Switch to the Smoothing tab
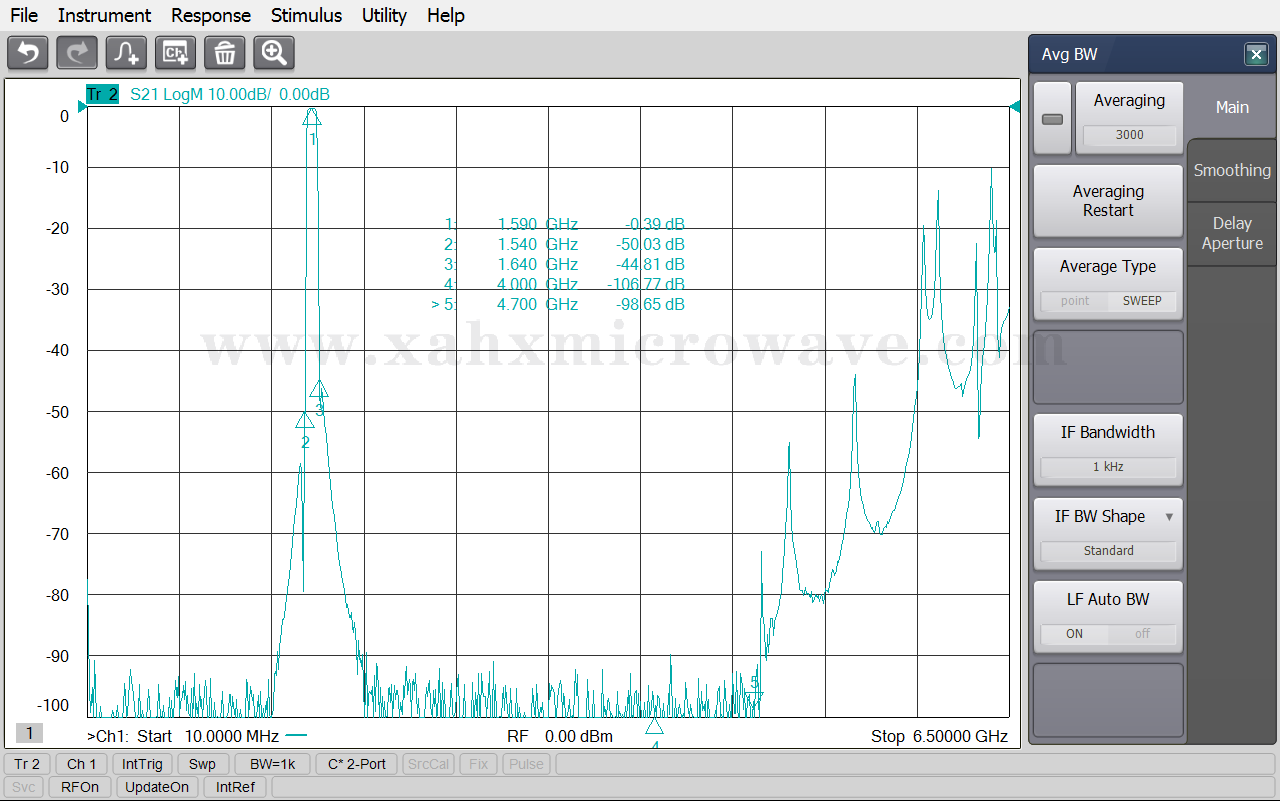Screen dimensions: 1280x801 coord(1232,170)
